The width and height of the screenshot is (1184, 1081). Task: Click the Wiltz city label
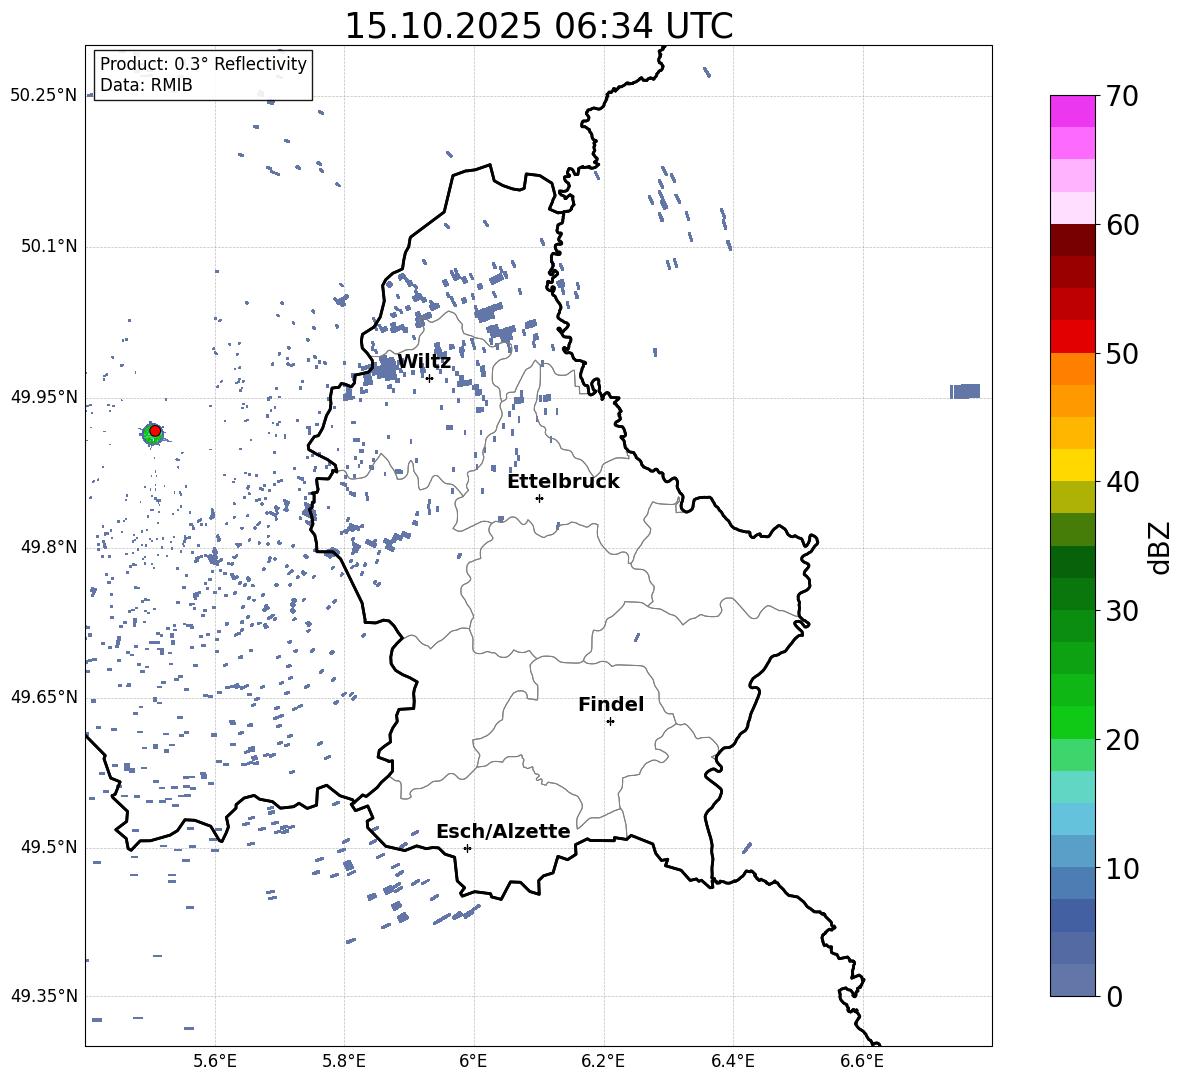[424, 362]
